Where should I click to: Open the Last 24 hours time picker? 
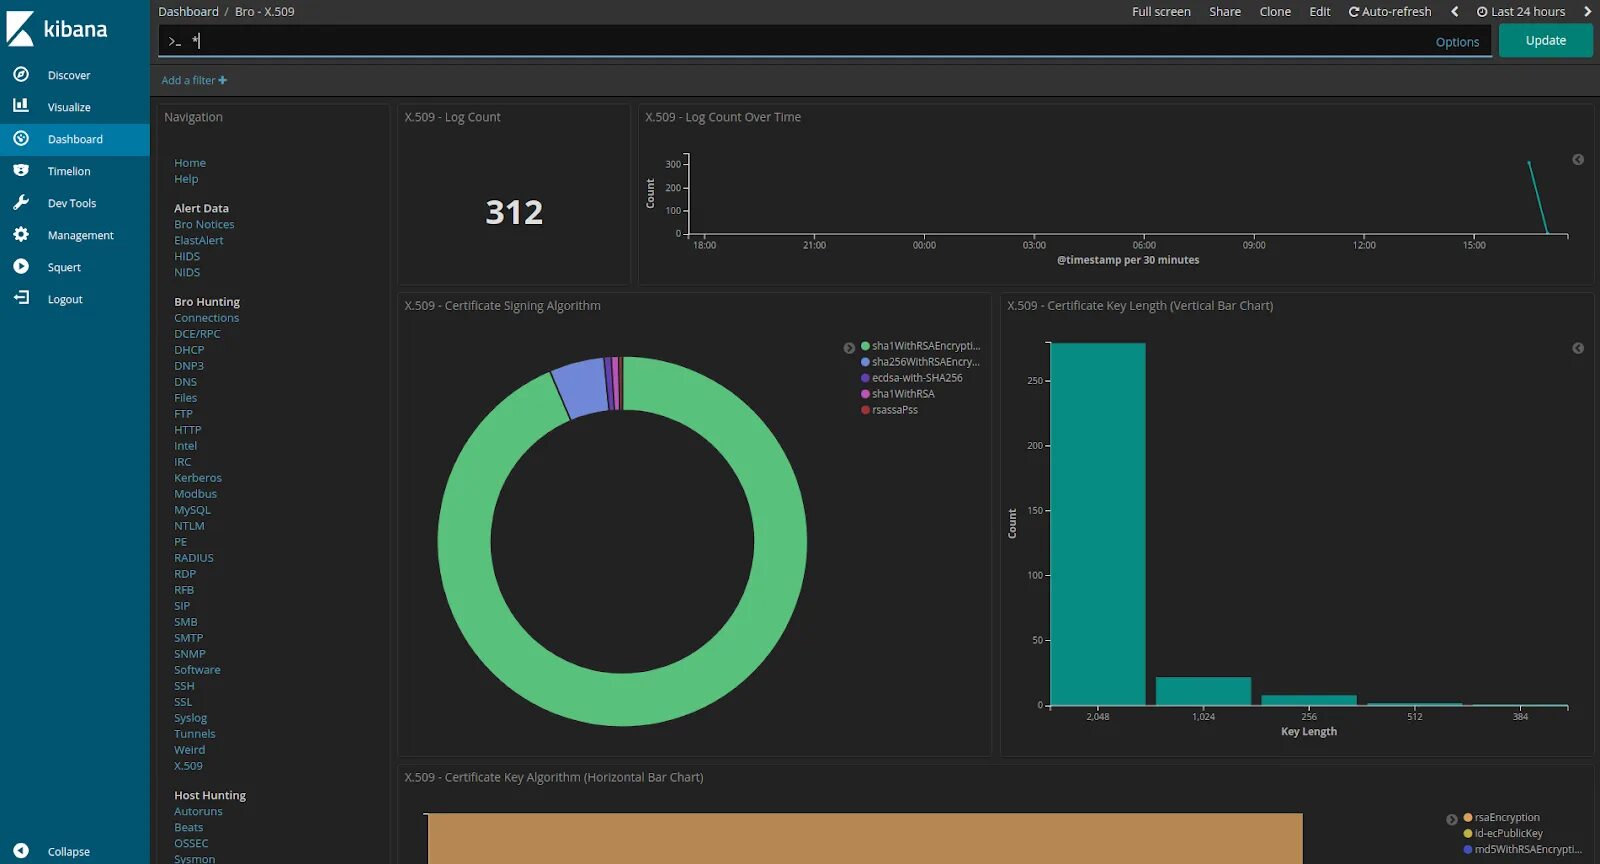(x=1521, y=12)
